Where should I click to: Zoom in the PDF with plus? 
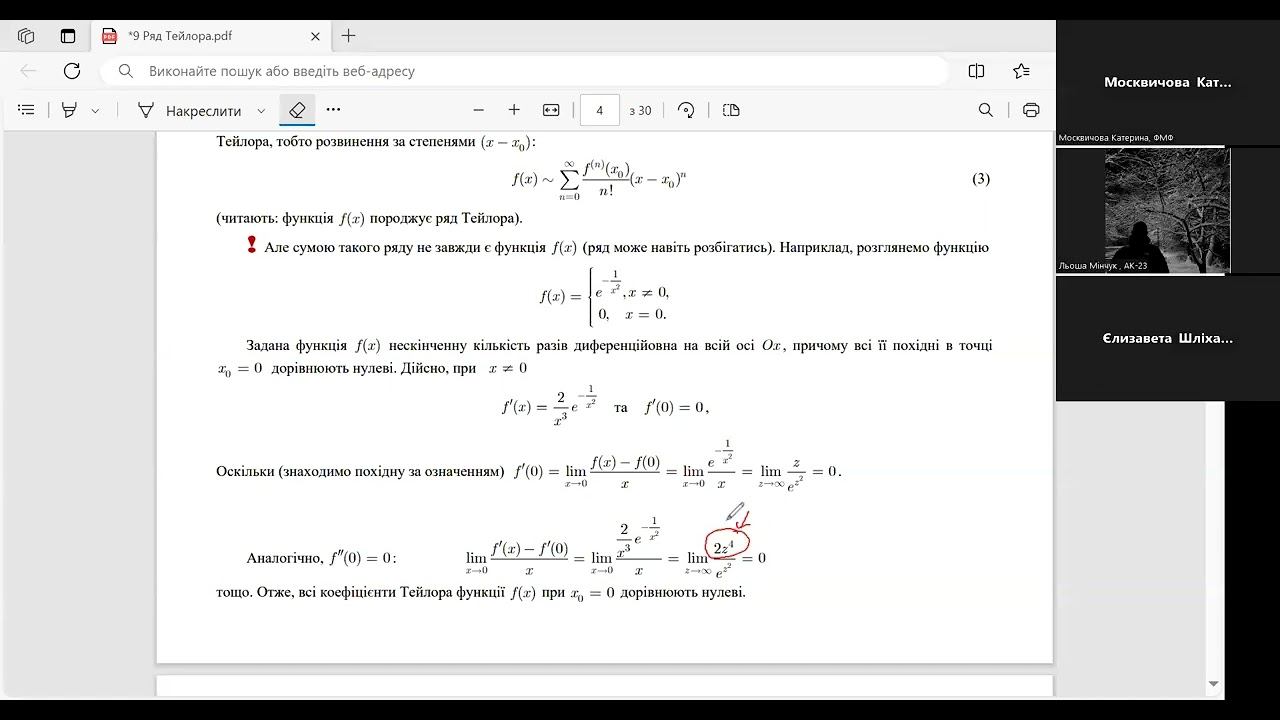tap(514, 110)
